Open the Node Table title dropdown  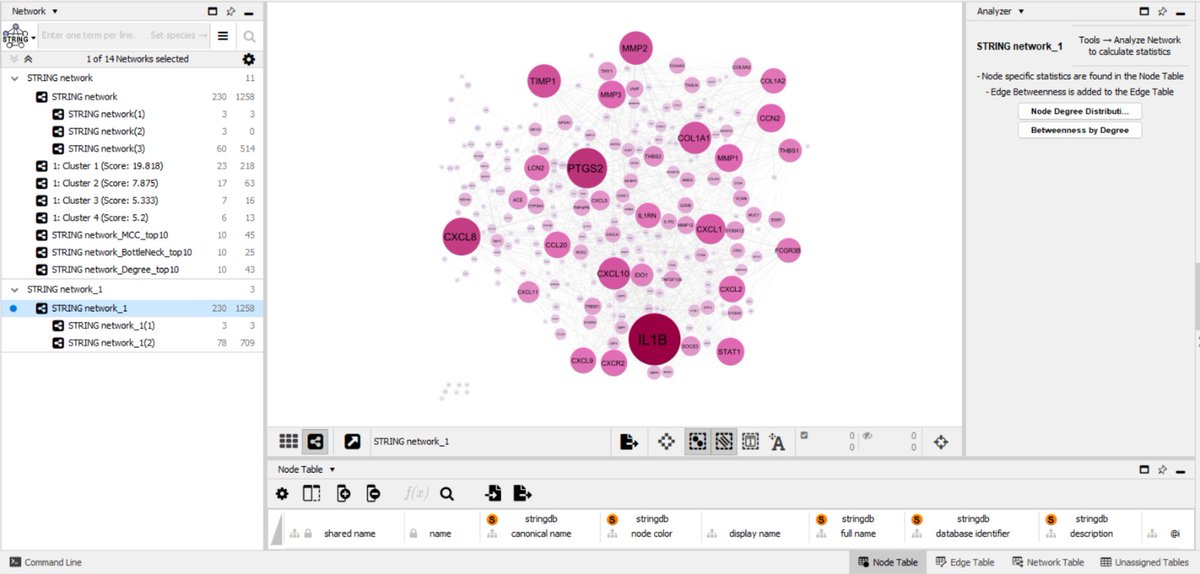pyautogui.click(x=333, y=469)
